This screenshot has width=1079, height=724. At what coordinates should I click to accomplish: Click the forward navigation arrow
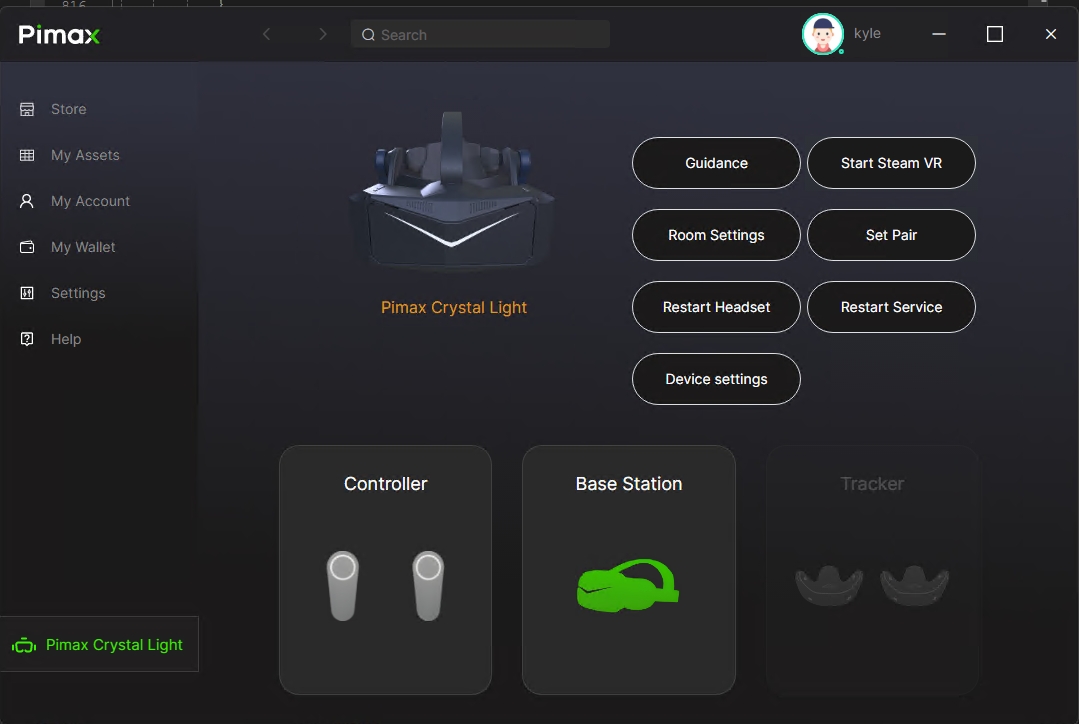coord(322,34)
